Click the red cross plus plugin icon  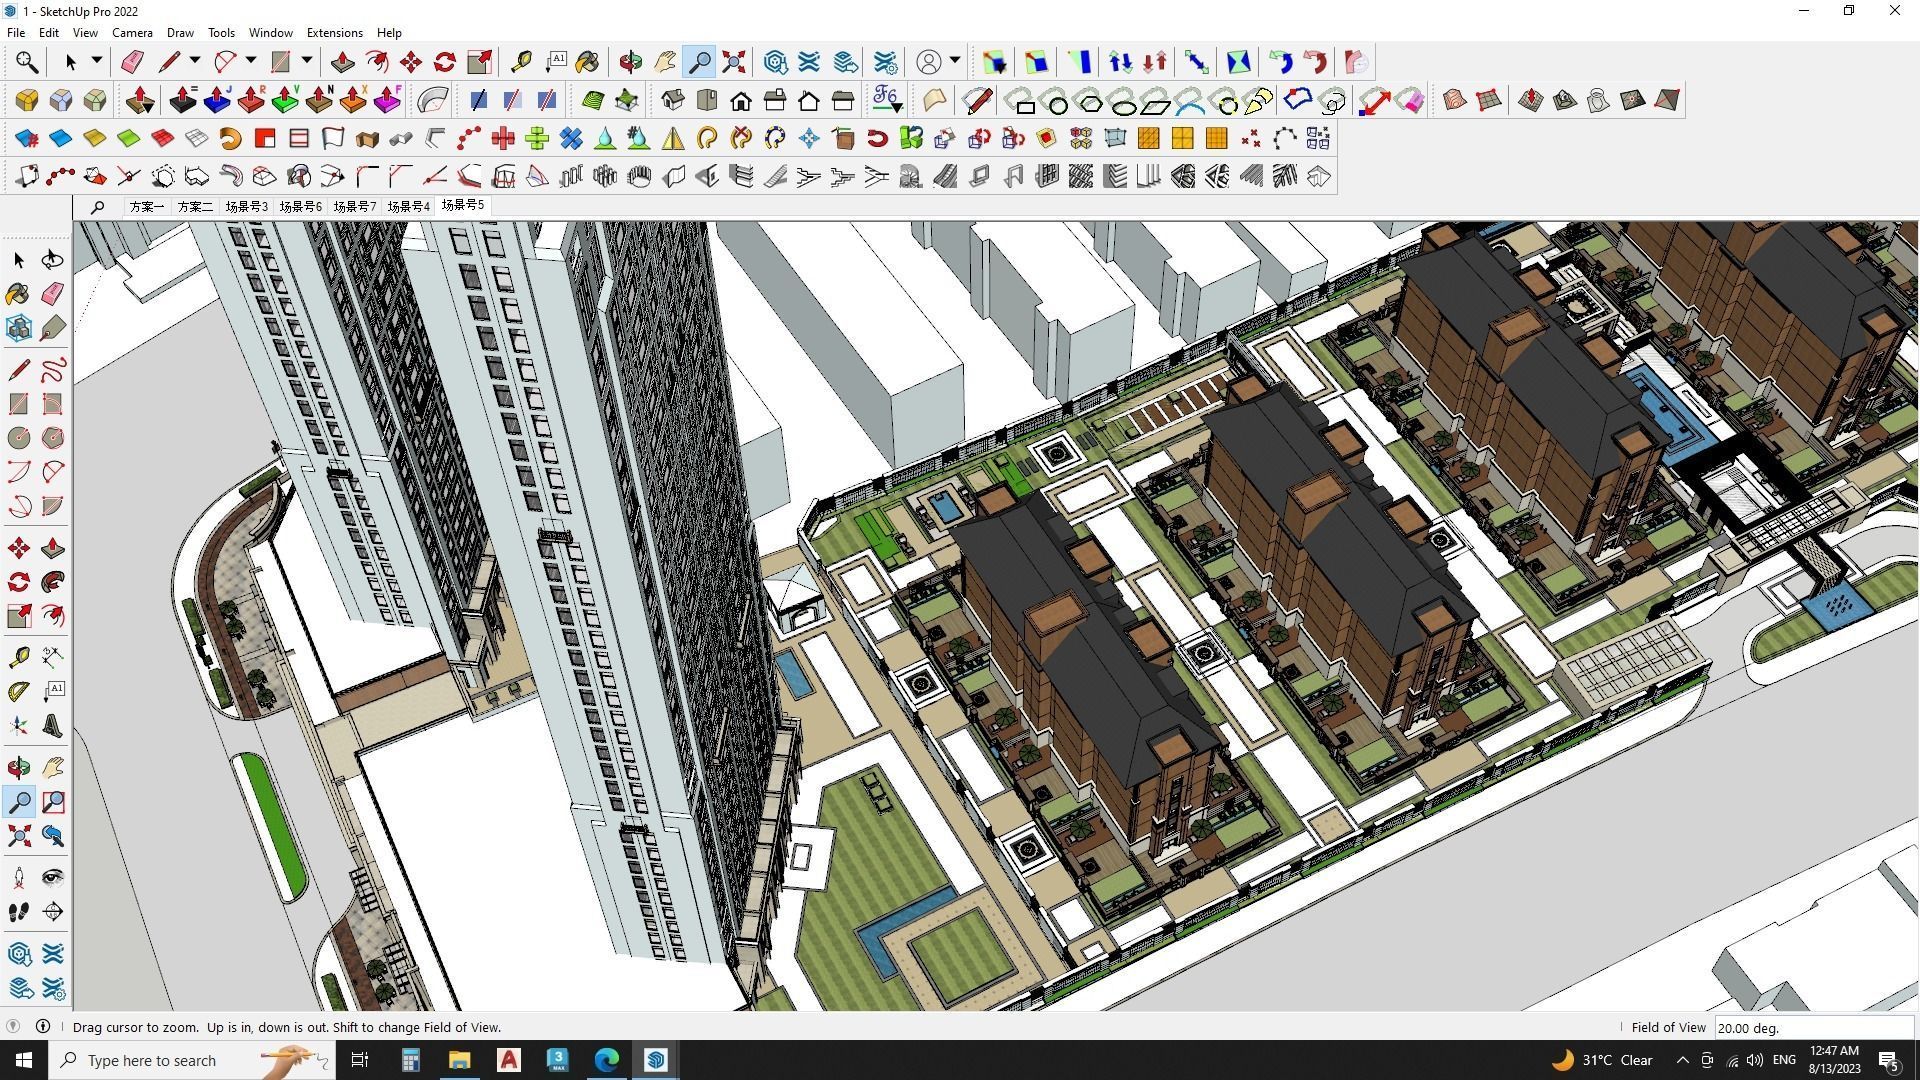pos(503,138)
